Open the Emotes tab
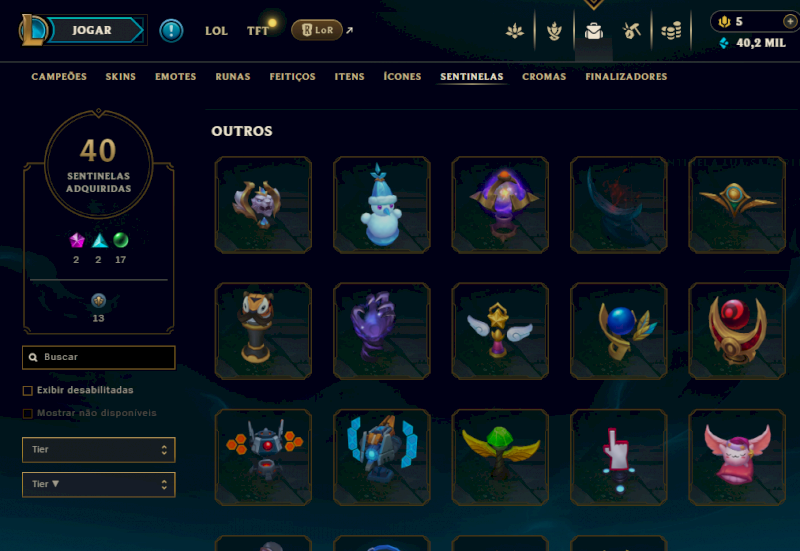The width and height of the screenshot is (800, 551). pos(176,77)
